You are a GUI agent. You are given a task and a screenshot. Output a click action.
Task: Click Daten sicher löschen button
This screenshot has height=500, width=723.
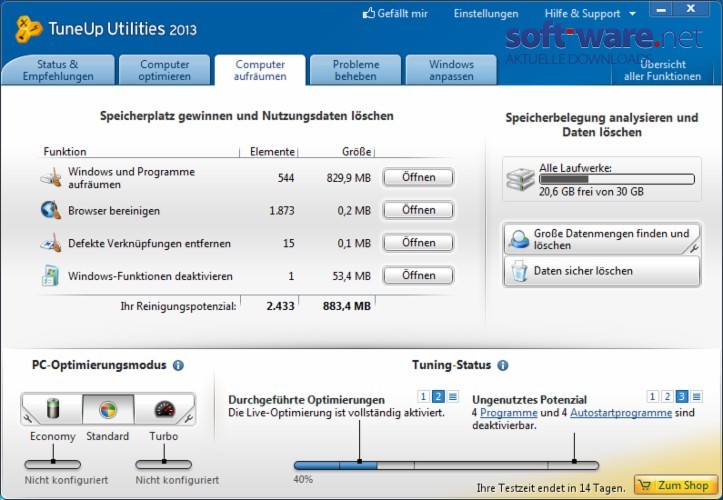602,271
